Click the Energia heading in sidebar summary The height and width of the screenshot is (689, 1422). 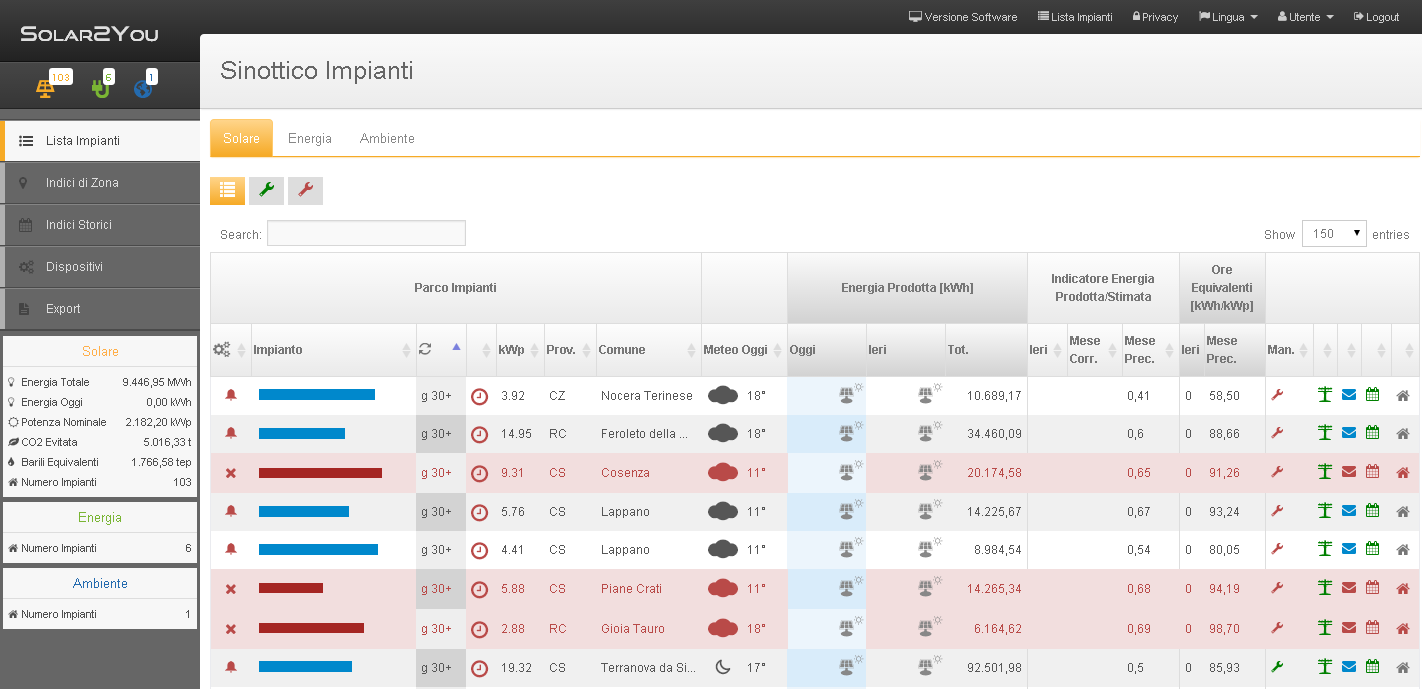pos(100,517)
